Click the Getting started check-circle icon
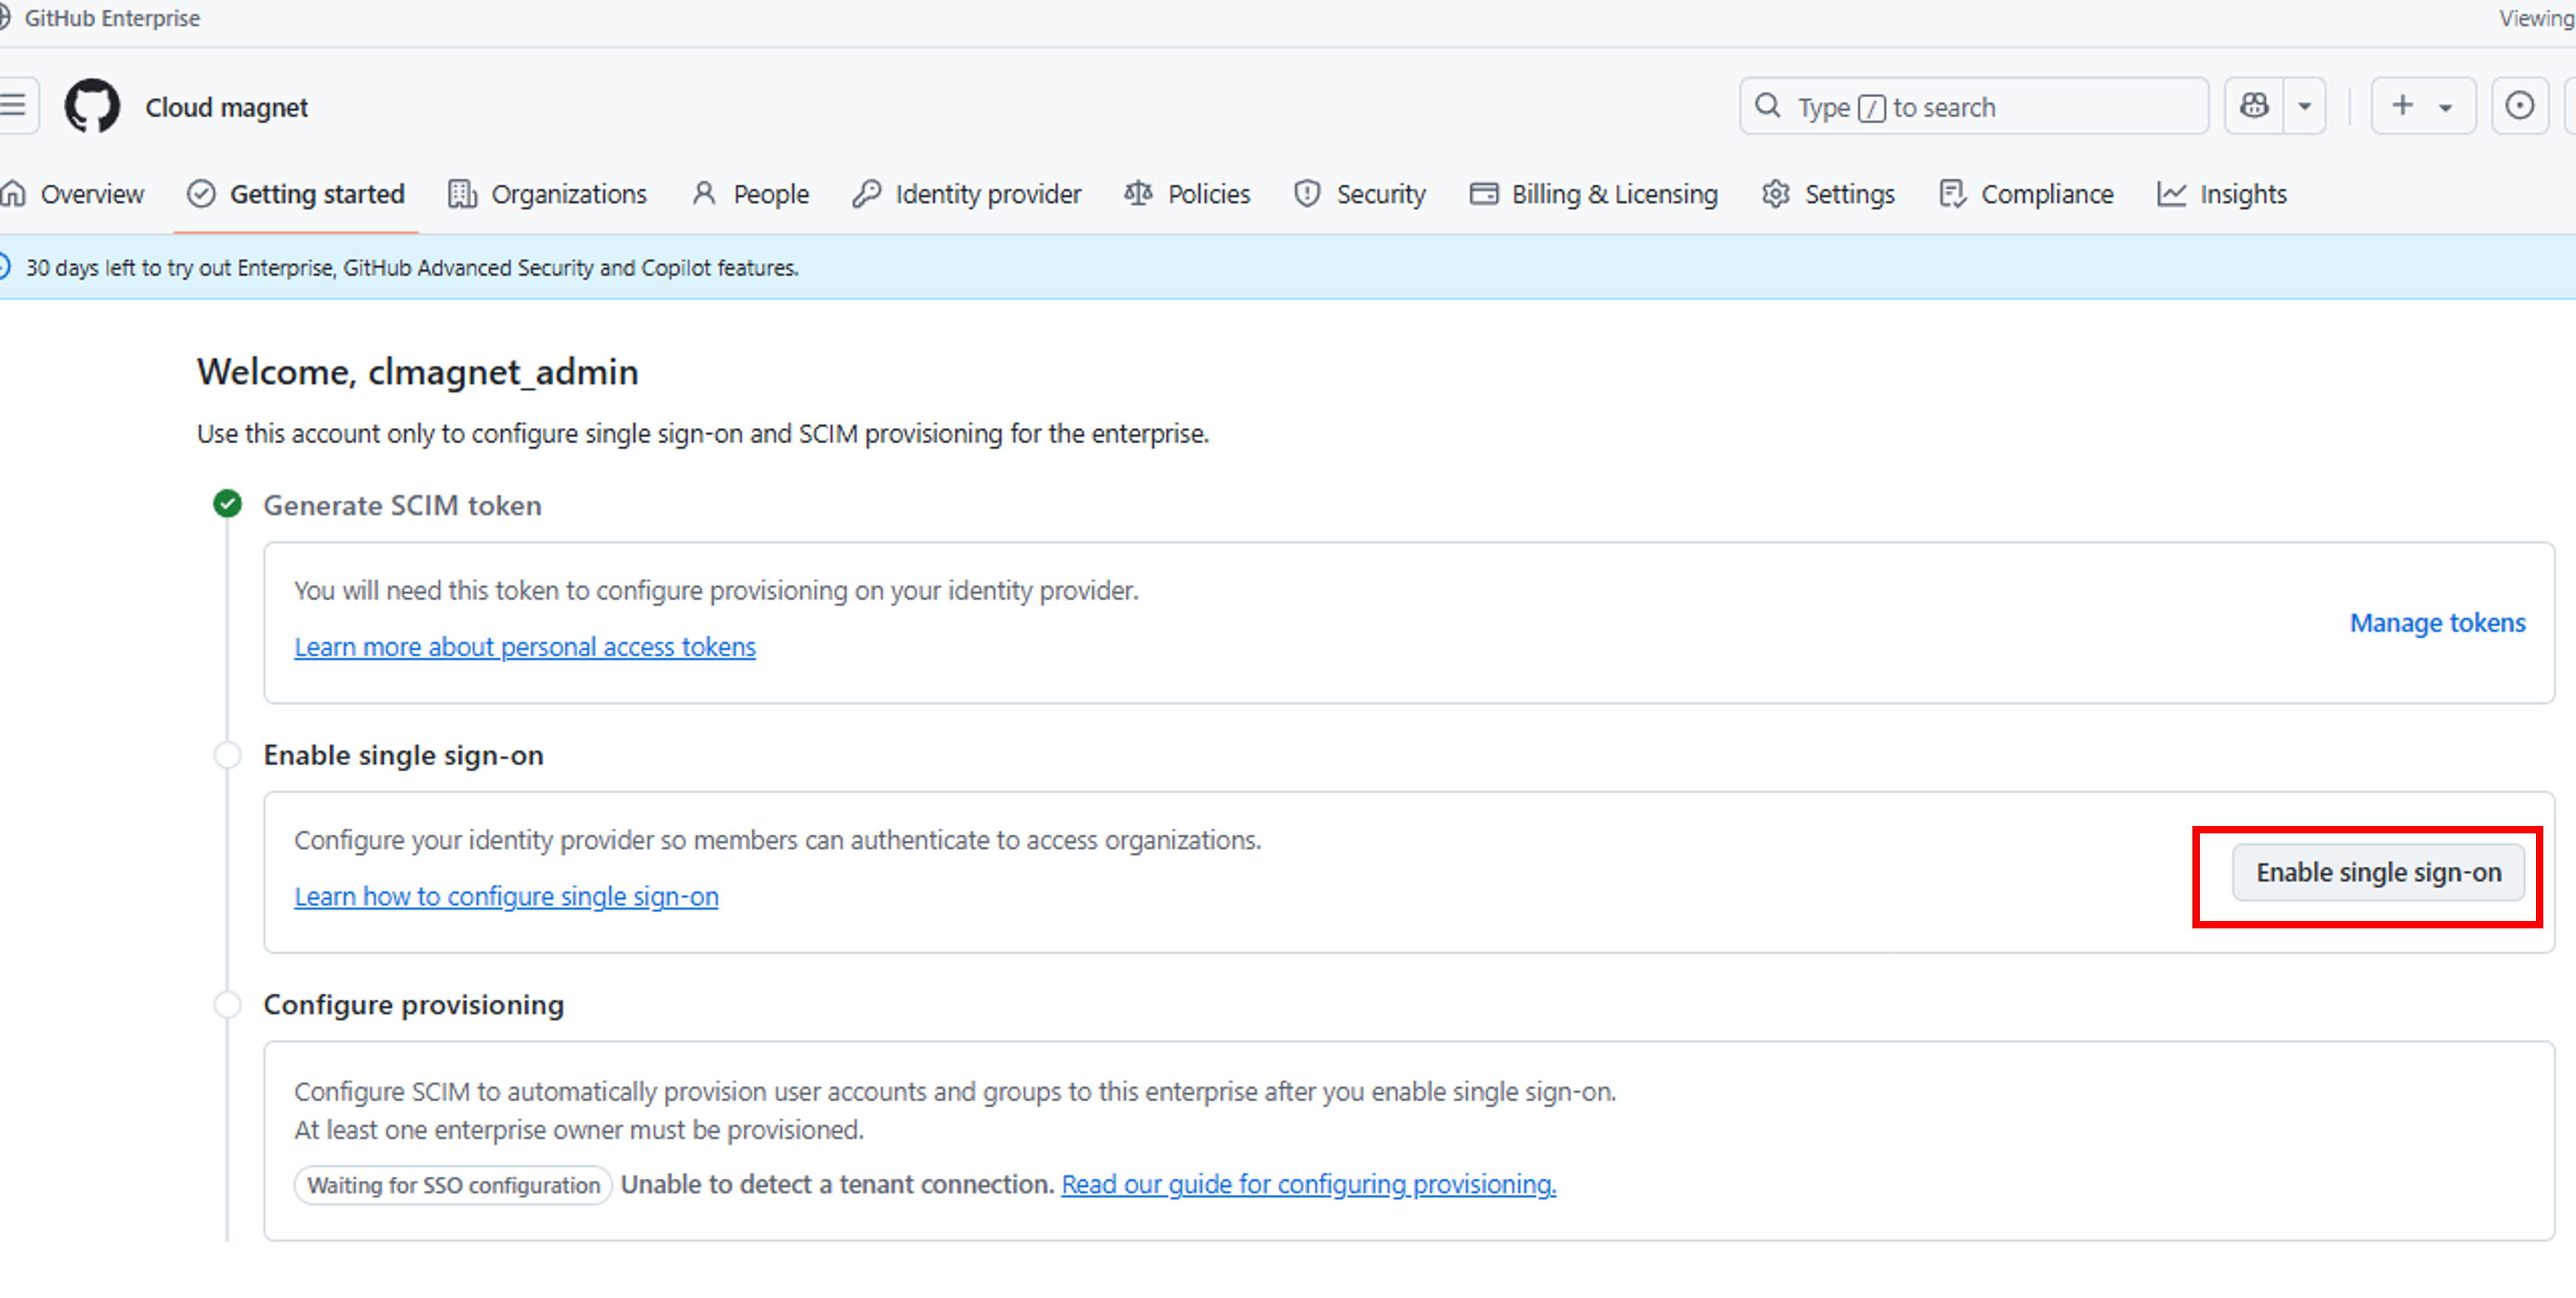Image resolution: width=2576 pixels, height=1298 pixels. pyautogui.click(x=201, y=193)
